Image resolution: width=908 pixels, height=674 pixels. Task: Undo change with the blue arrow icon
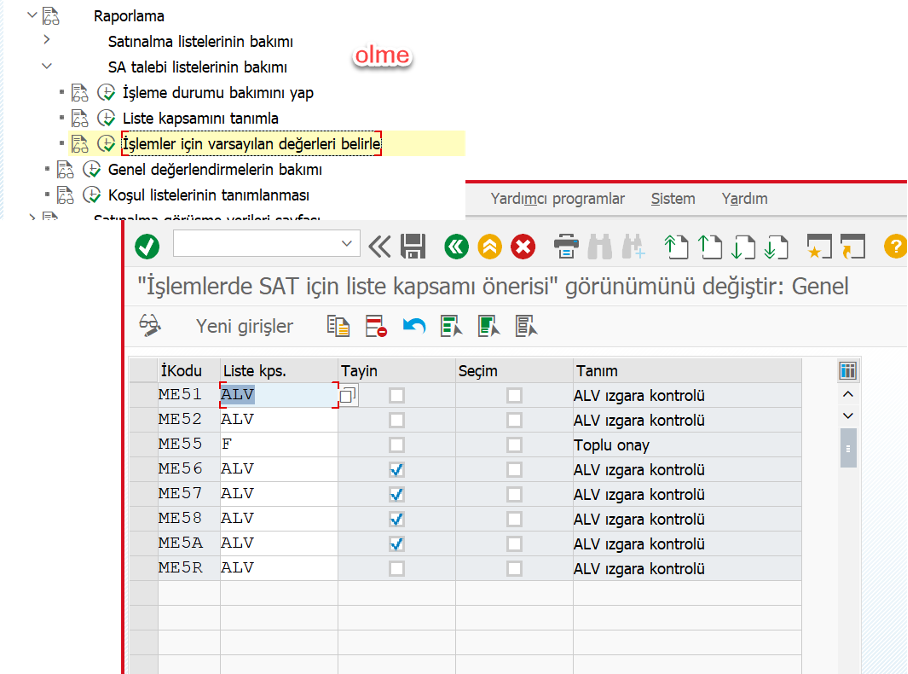click(413, 326)
